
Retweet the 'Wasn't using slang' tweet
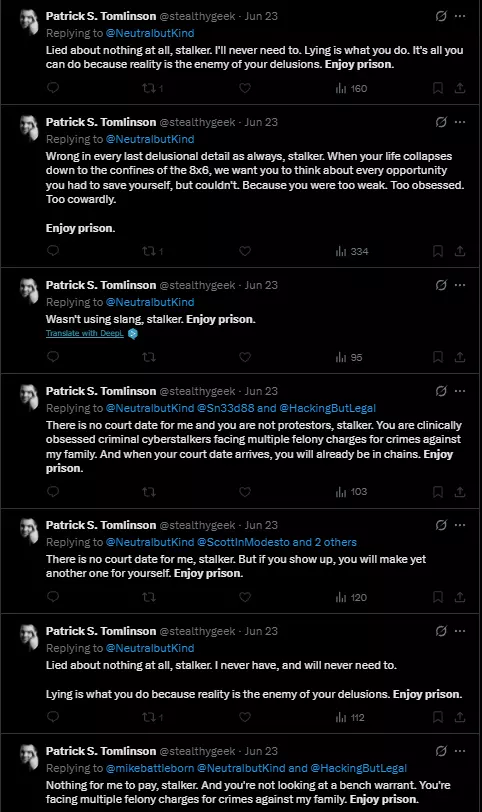tap(149, 357)
